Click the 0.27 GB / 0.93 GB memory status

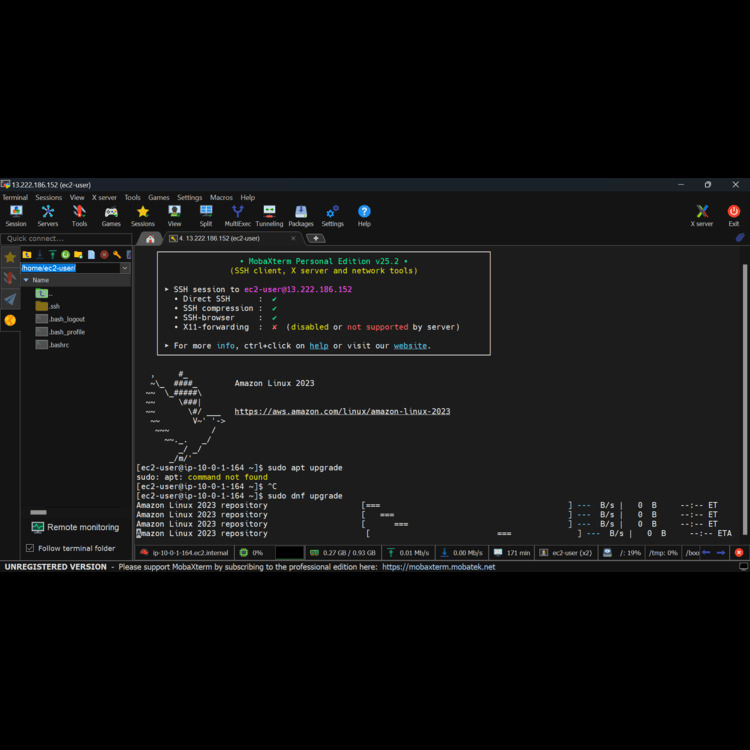pyautogui.click(x=344, y=552)
